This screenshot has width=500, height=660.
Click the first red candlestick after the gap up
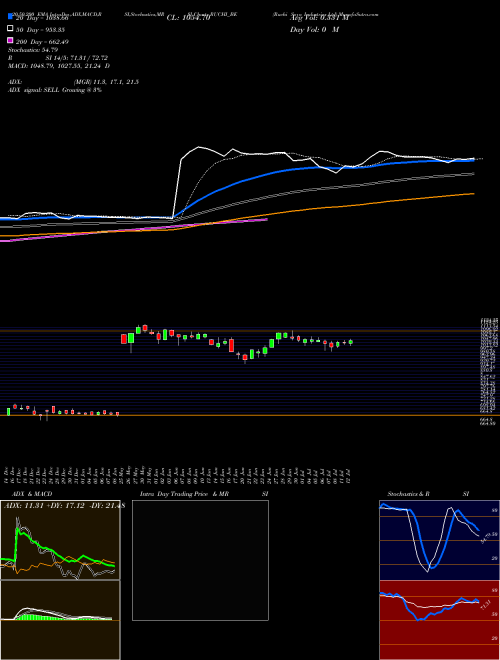tap(124, 339)
